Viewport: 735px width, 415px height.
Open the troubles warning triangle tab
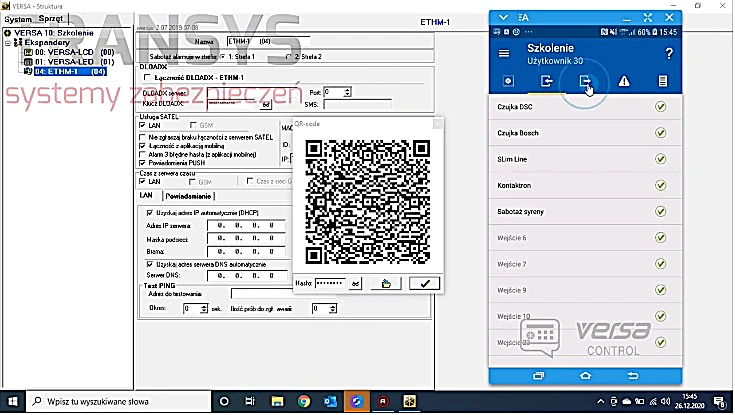(x=624, y=81)
